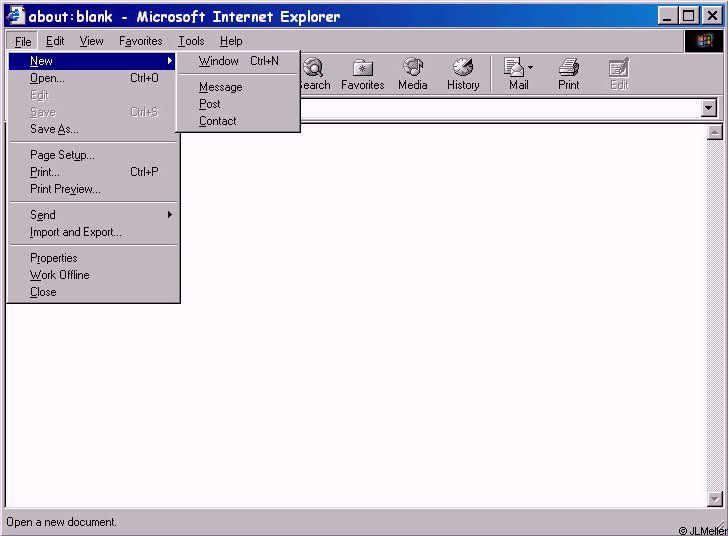Toggle Work Offline in the File menu
This screenshot has height=536, width=728.
coord(93,275)
